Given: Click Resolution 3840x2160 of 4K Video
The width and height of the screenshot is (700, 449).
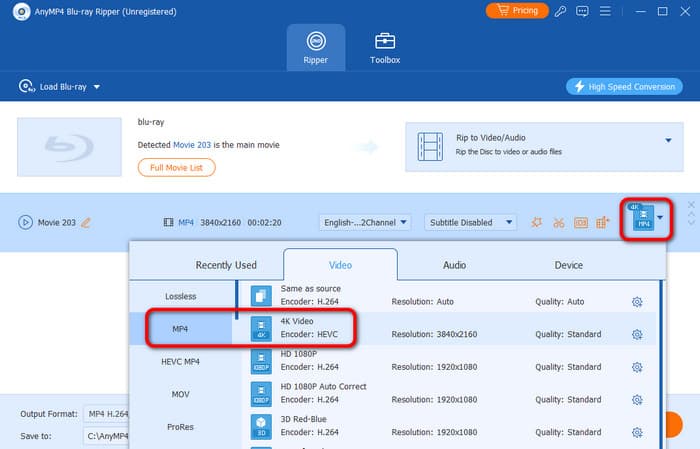Looking at the screenshot, I should click(434, 334).
